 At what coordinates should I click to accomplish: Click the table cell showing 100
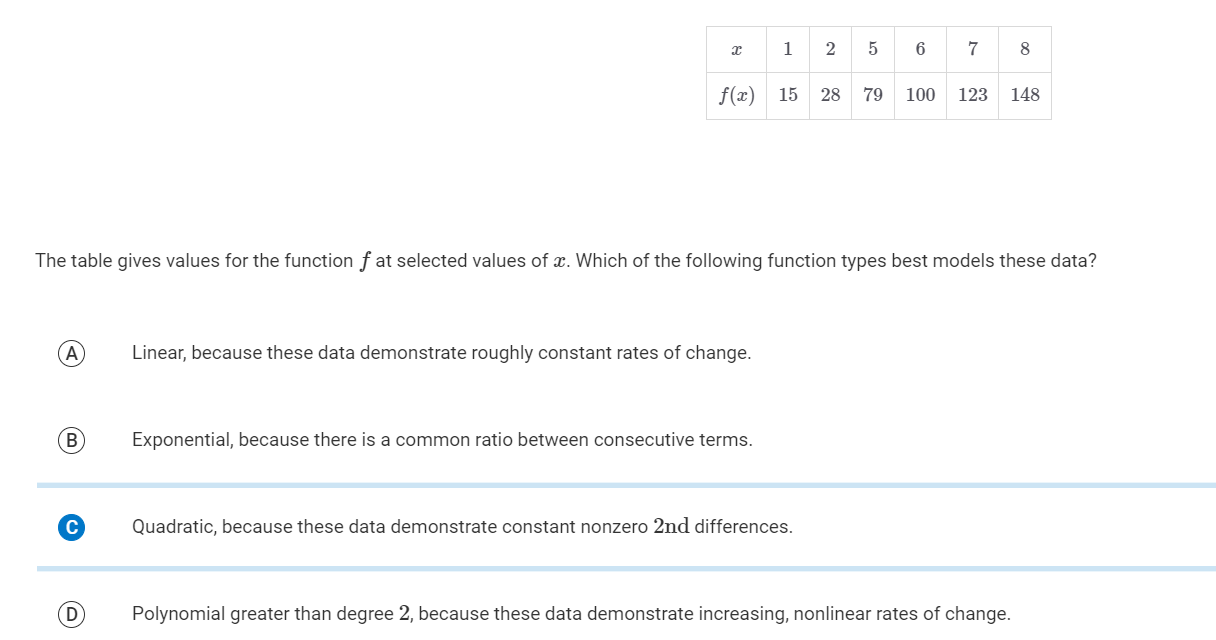point(919,95)
